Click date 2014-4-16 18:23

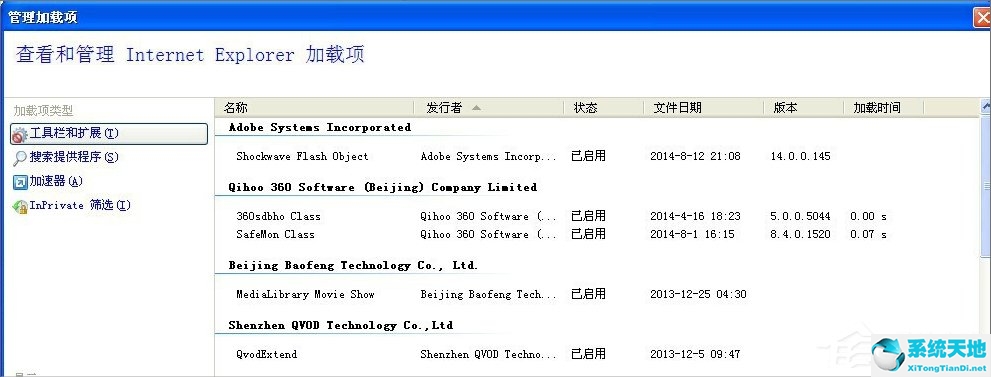click(695, 216)
